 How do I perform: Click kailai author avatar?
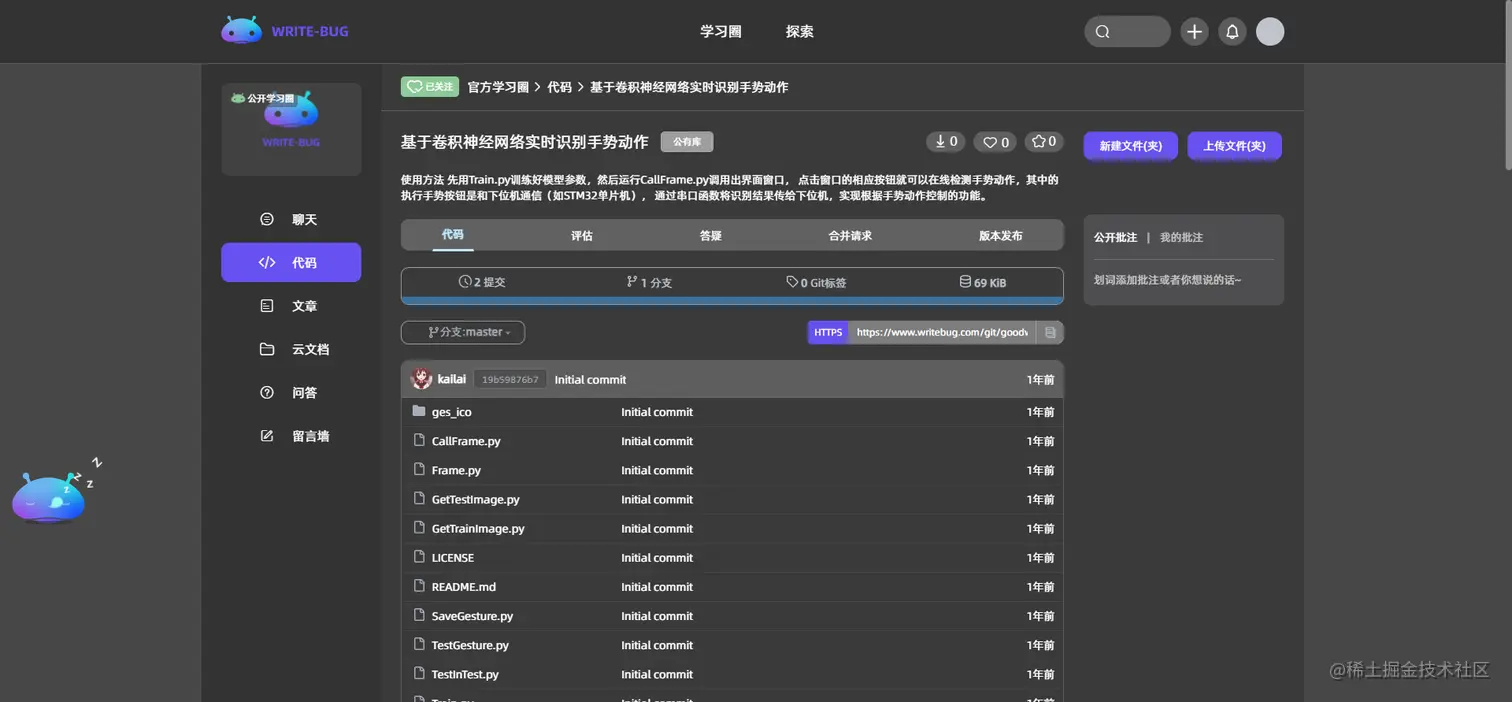[x=422, y=379]
